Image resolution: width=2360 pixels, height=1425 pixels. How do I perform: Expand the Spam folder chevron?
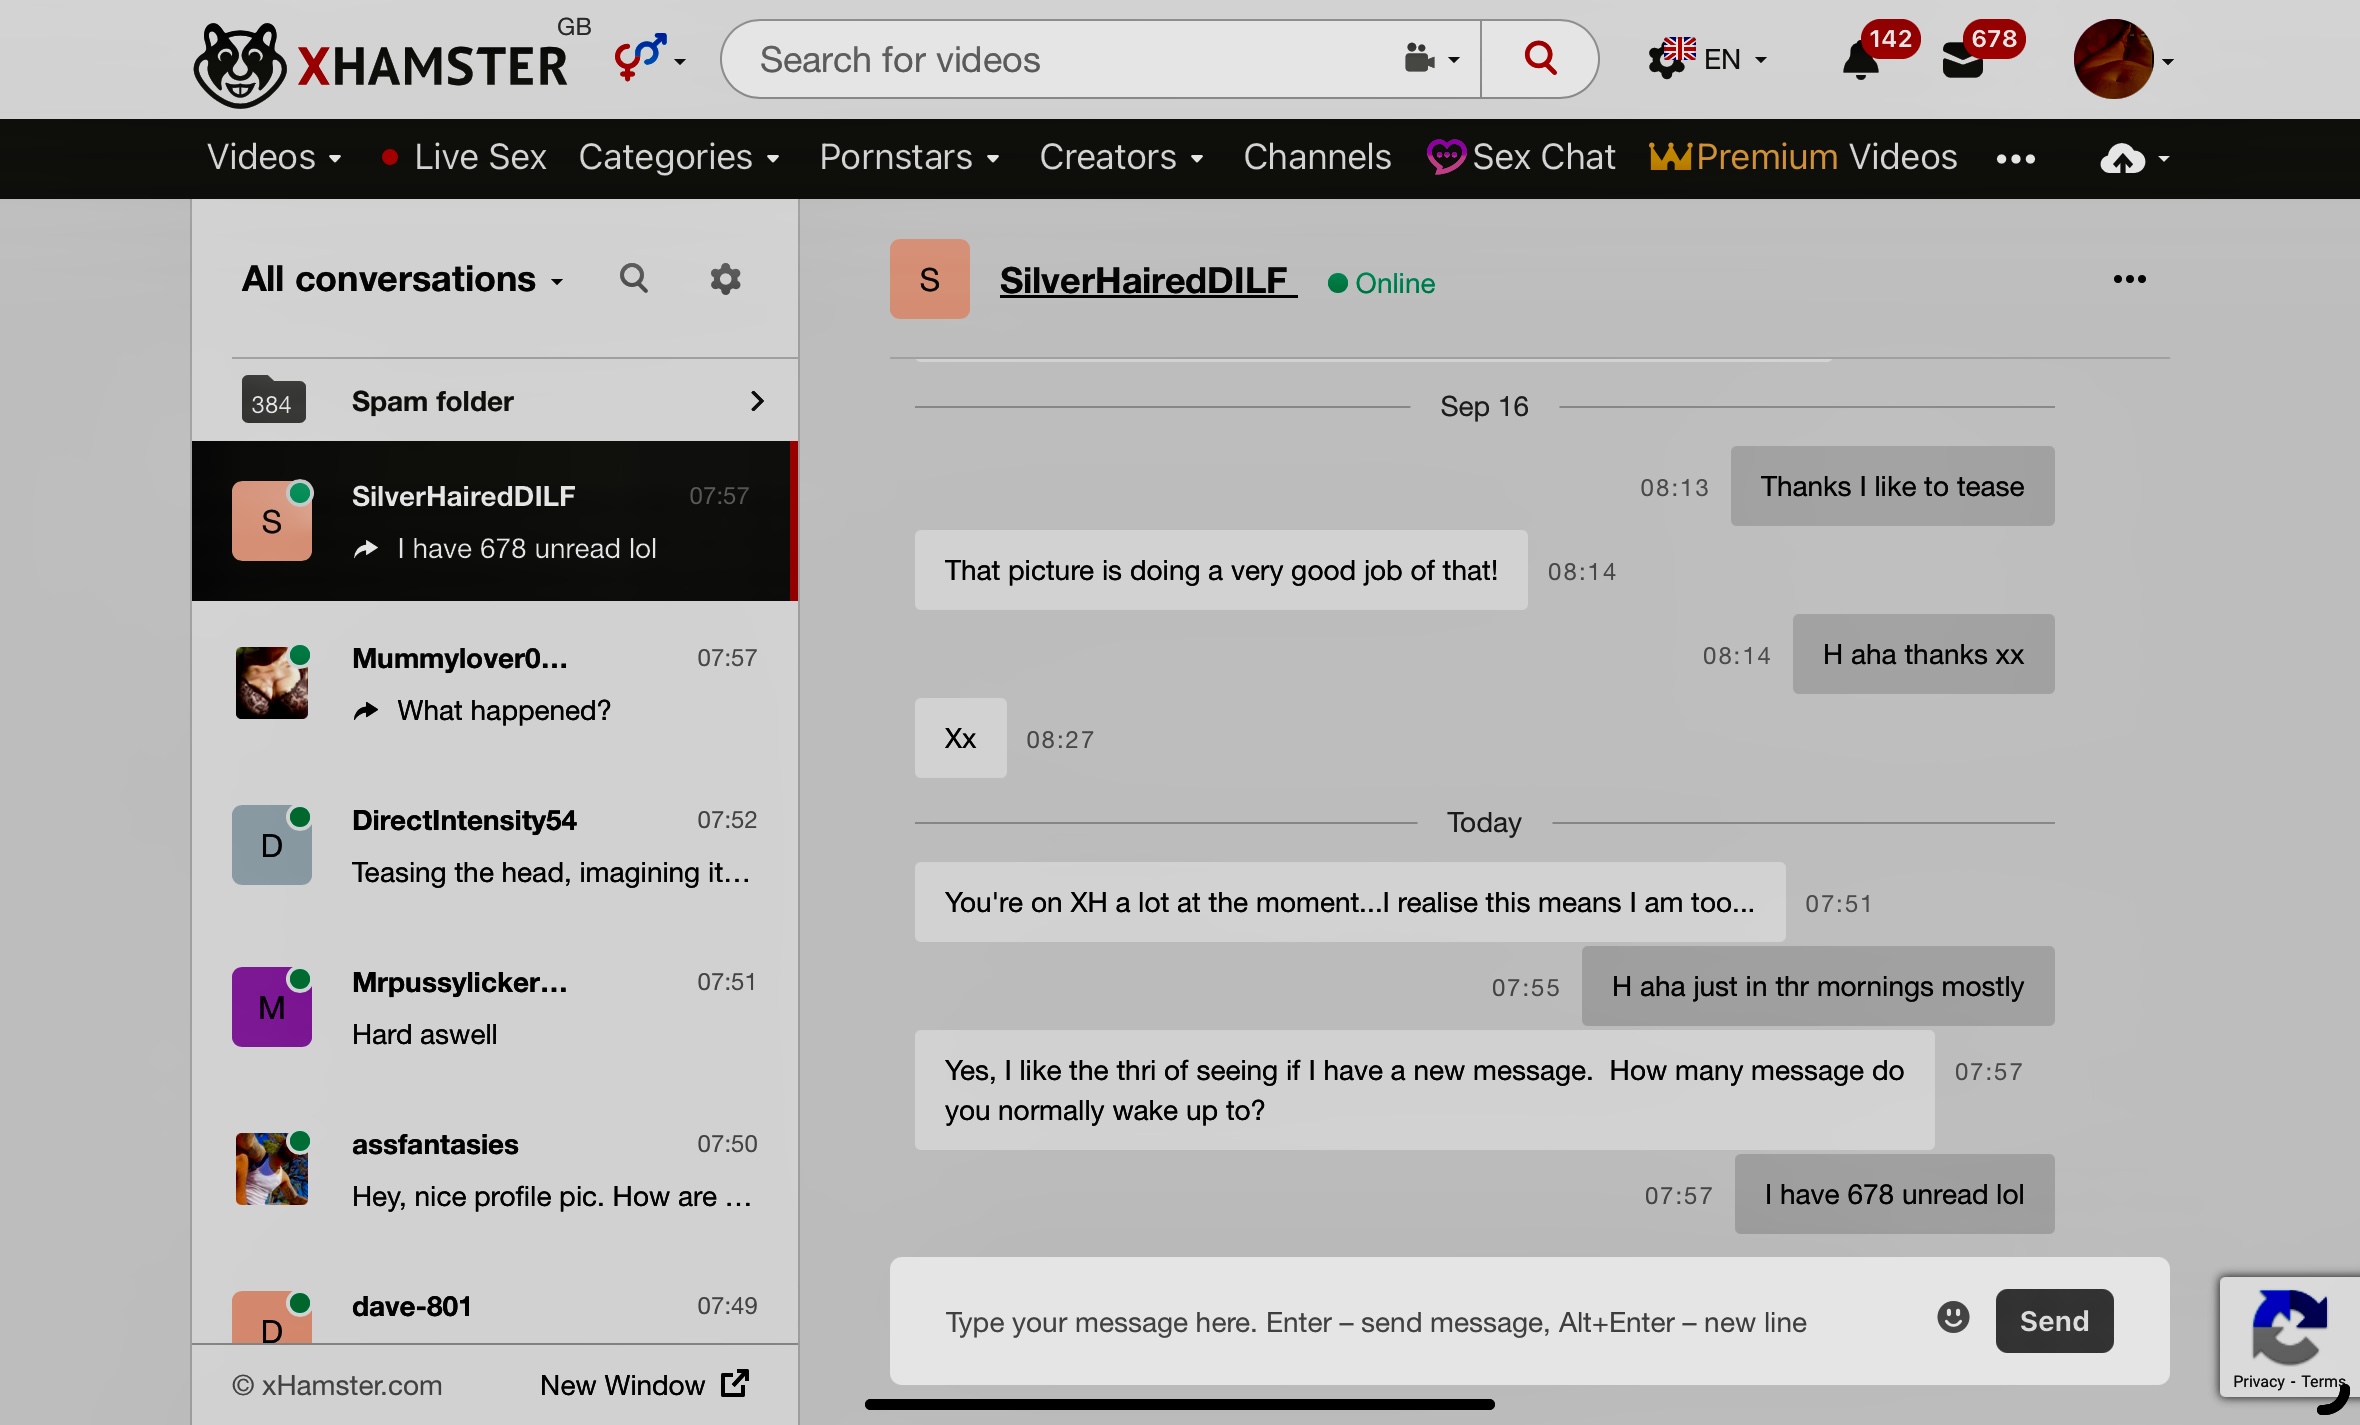click(757, 401)
